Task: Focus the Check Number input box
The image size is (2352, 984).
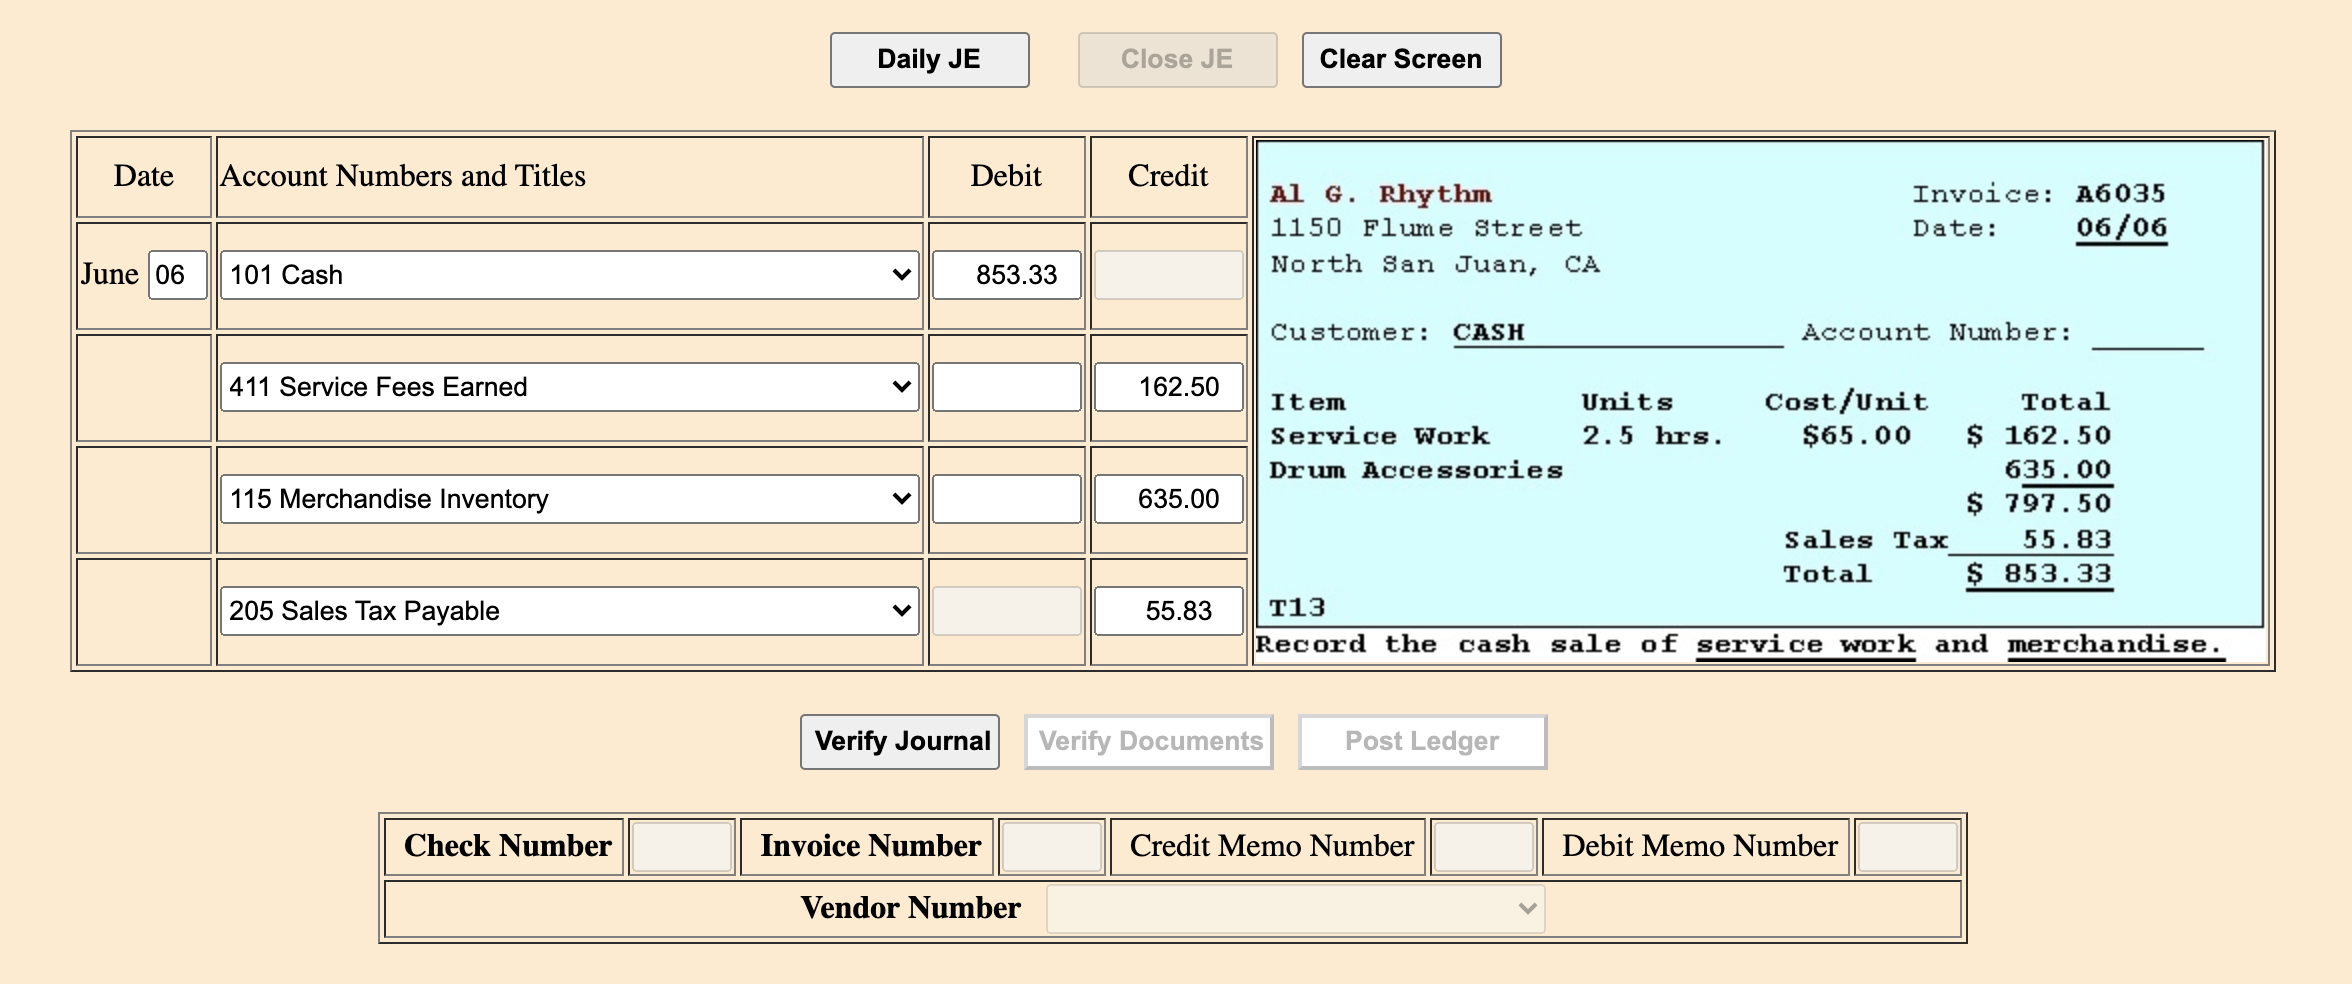Action: pyautogui.click(x=682, y=847)
